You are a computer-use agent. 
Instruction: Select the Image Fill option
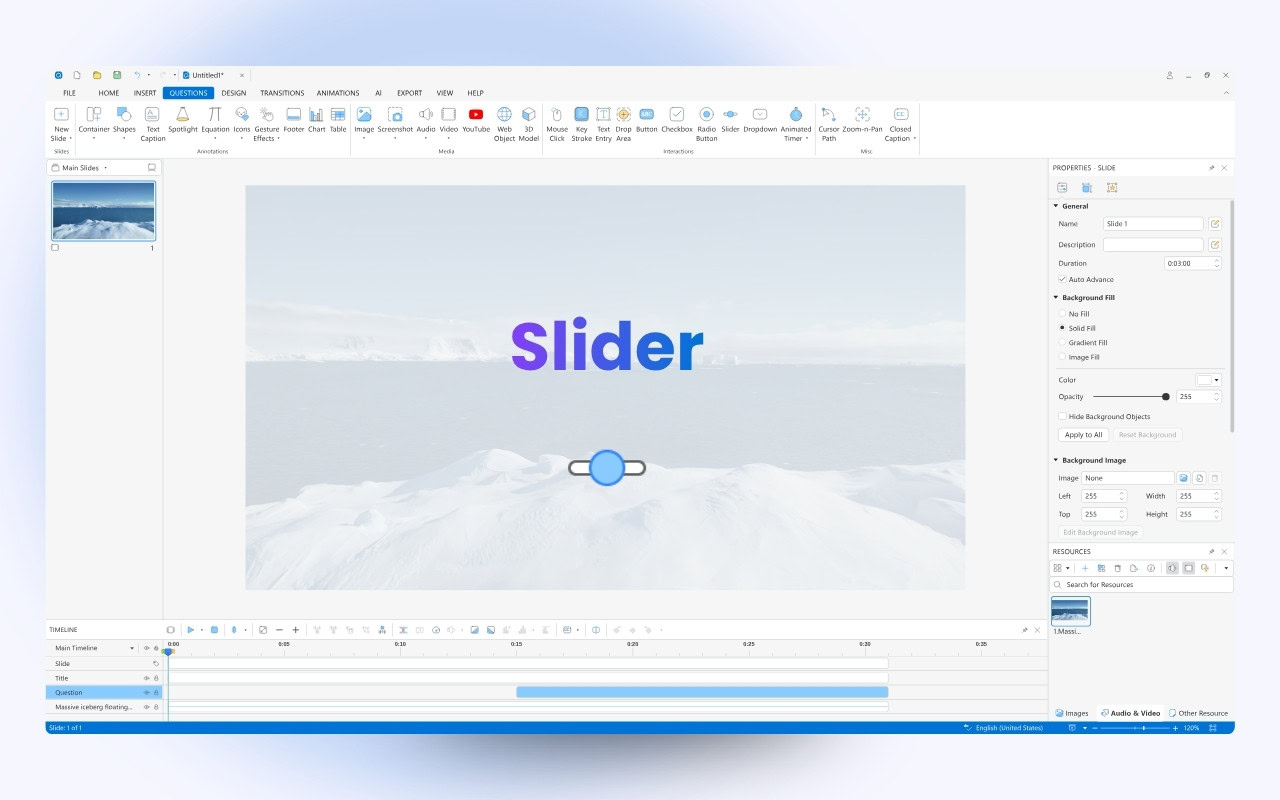click(x=1062, y=357)
